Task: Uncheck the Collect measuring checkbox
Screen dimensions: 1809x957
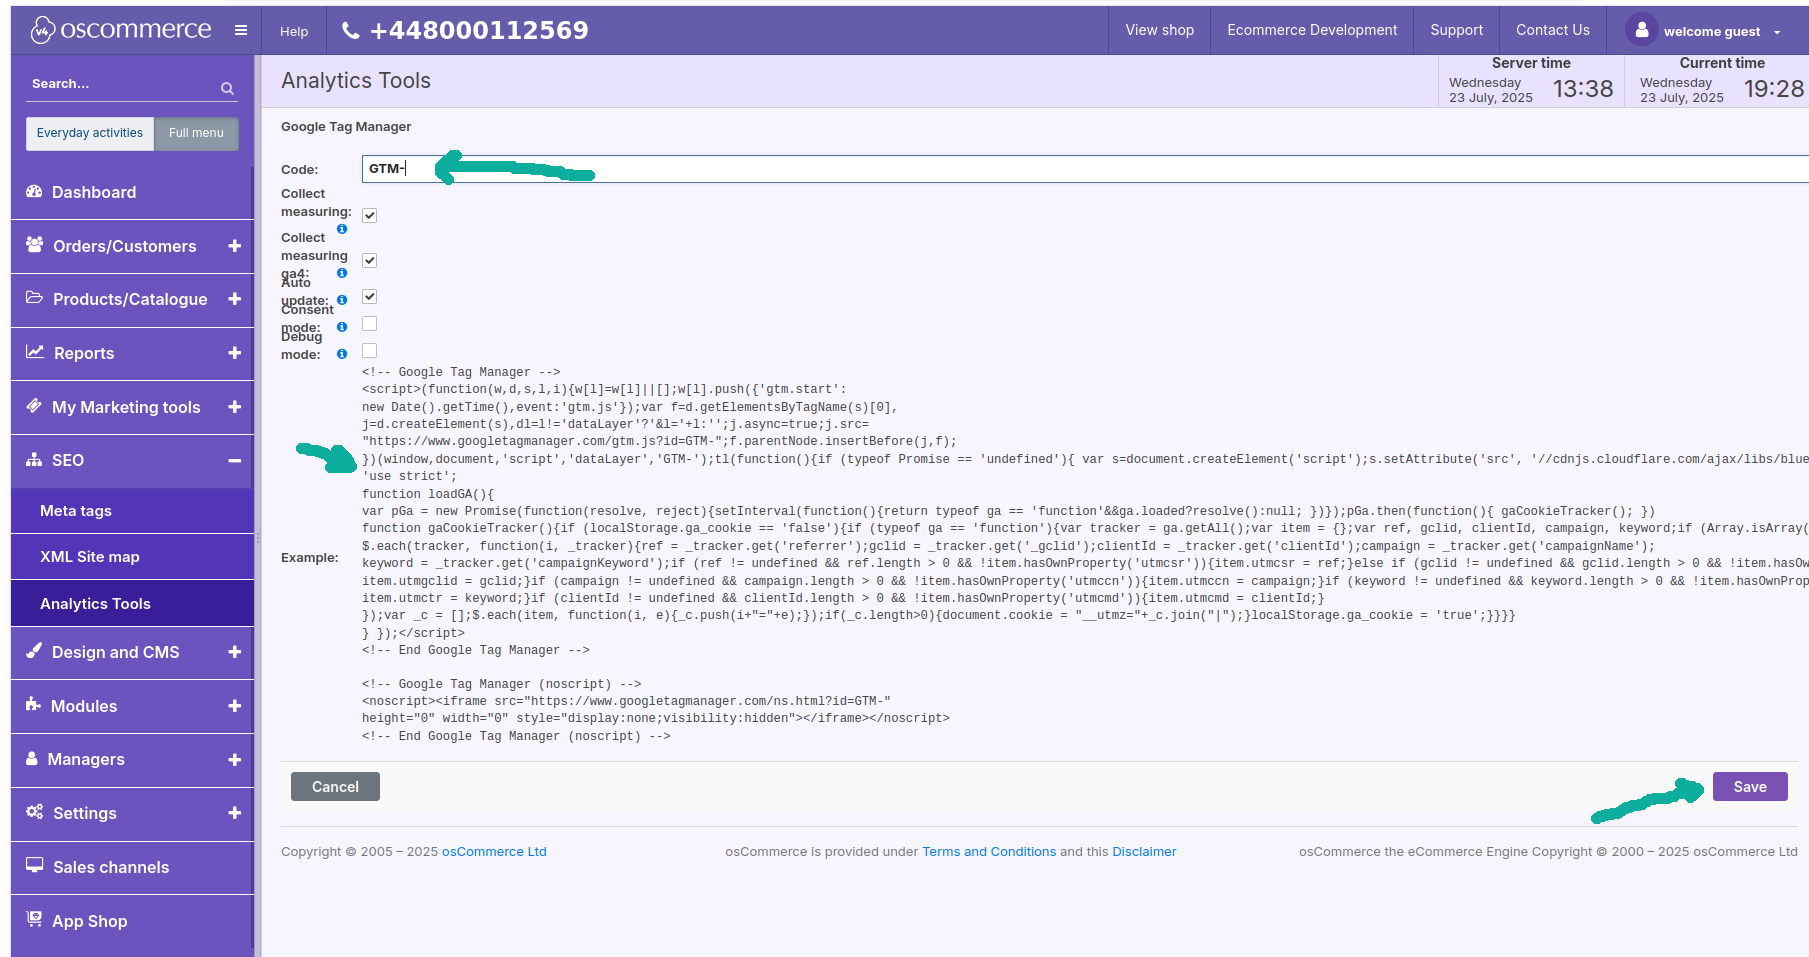Action: pos(370,216)
